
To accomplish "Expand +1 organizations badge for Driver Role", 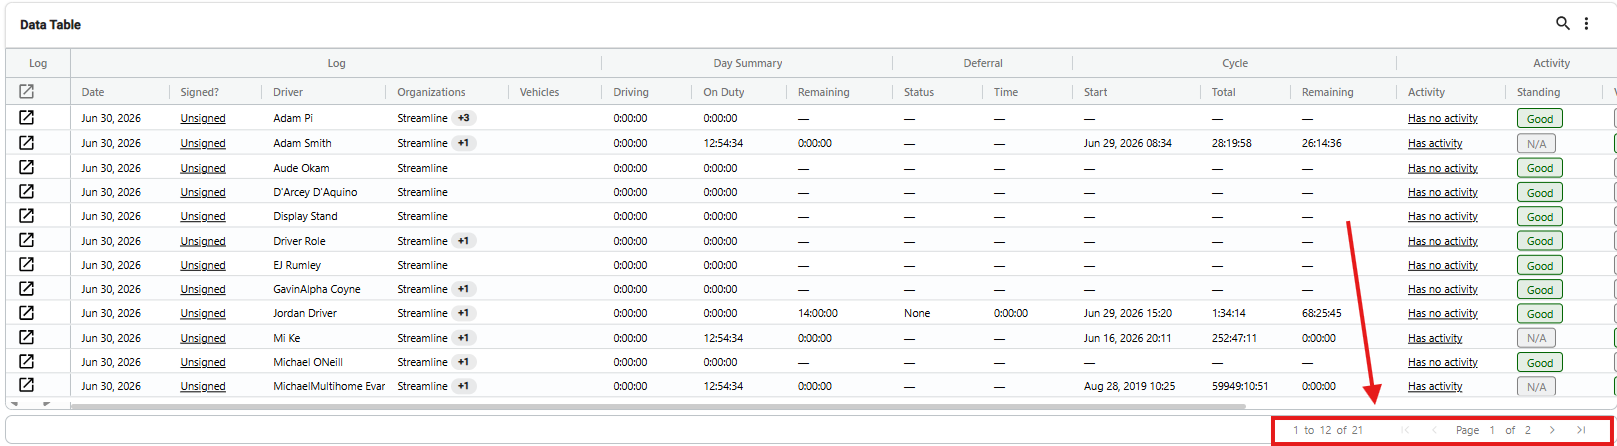I will coord(464,241).
